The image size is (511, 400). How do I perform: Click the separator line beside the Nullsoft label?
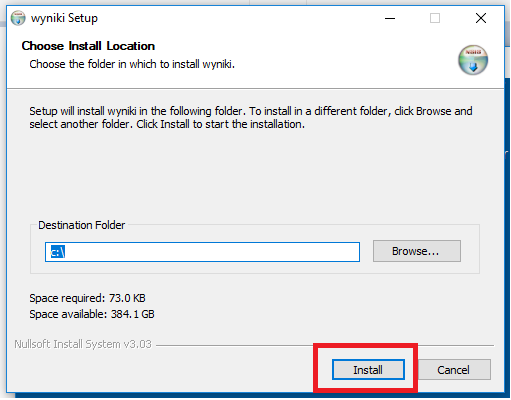[325, 345]
